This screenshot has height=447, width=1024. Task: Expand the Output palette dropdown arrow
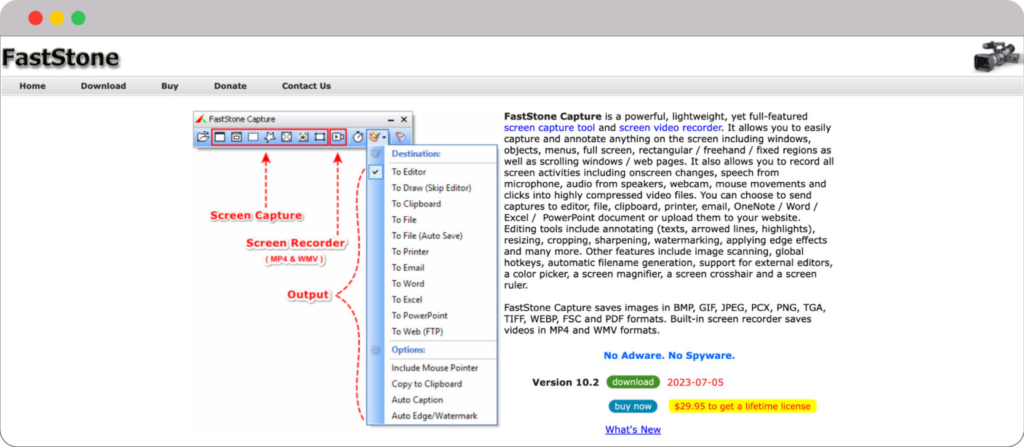coord(384,137)
